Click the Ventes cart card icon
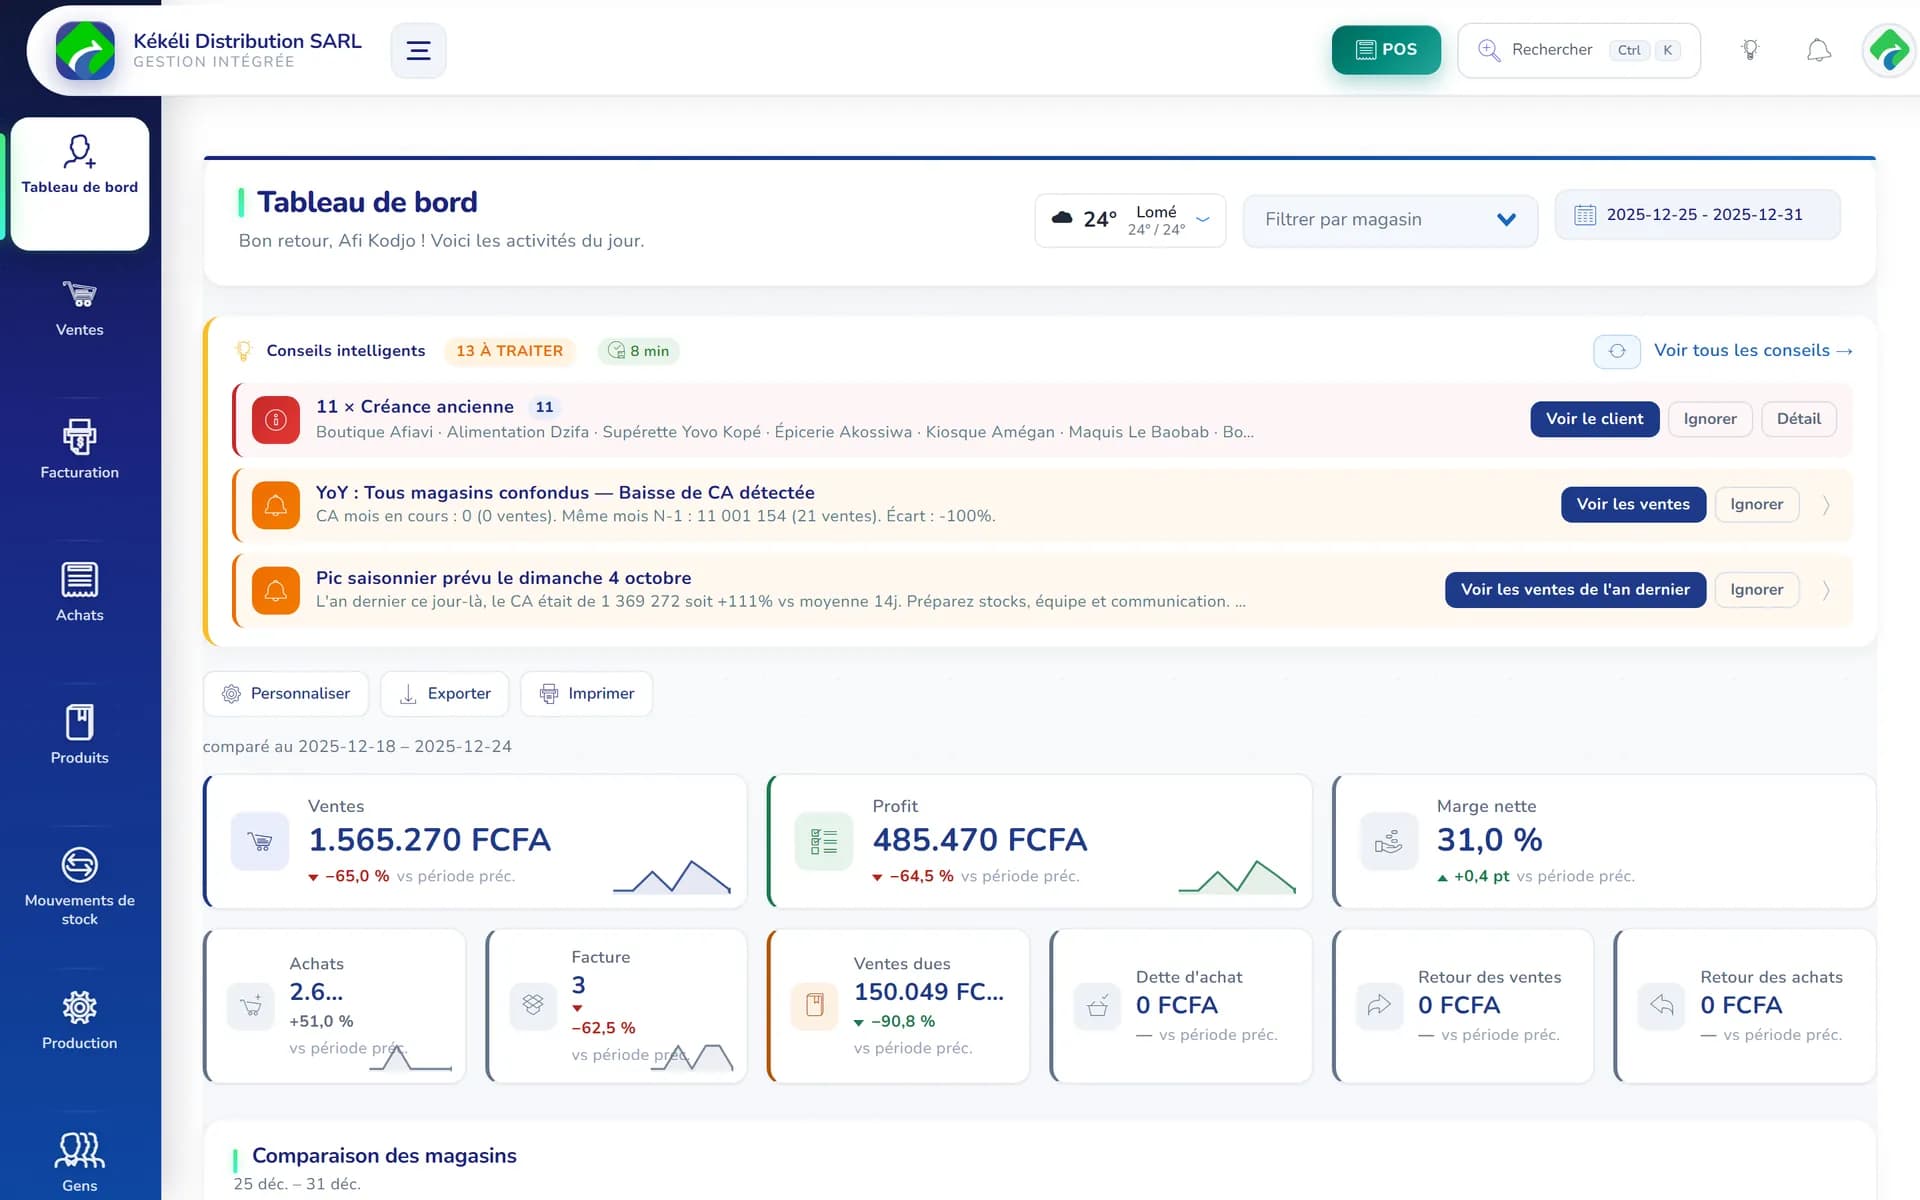The image size is (1920, 1200). [260, 842]
